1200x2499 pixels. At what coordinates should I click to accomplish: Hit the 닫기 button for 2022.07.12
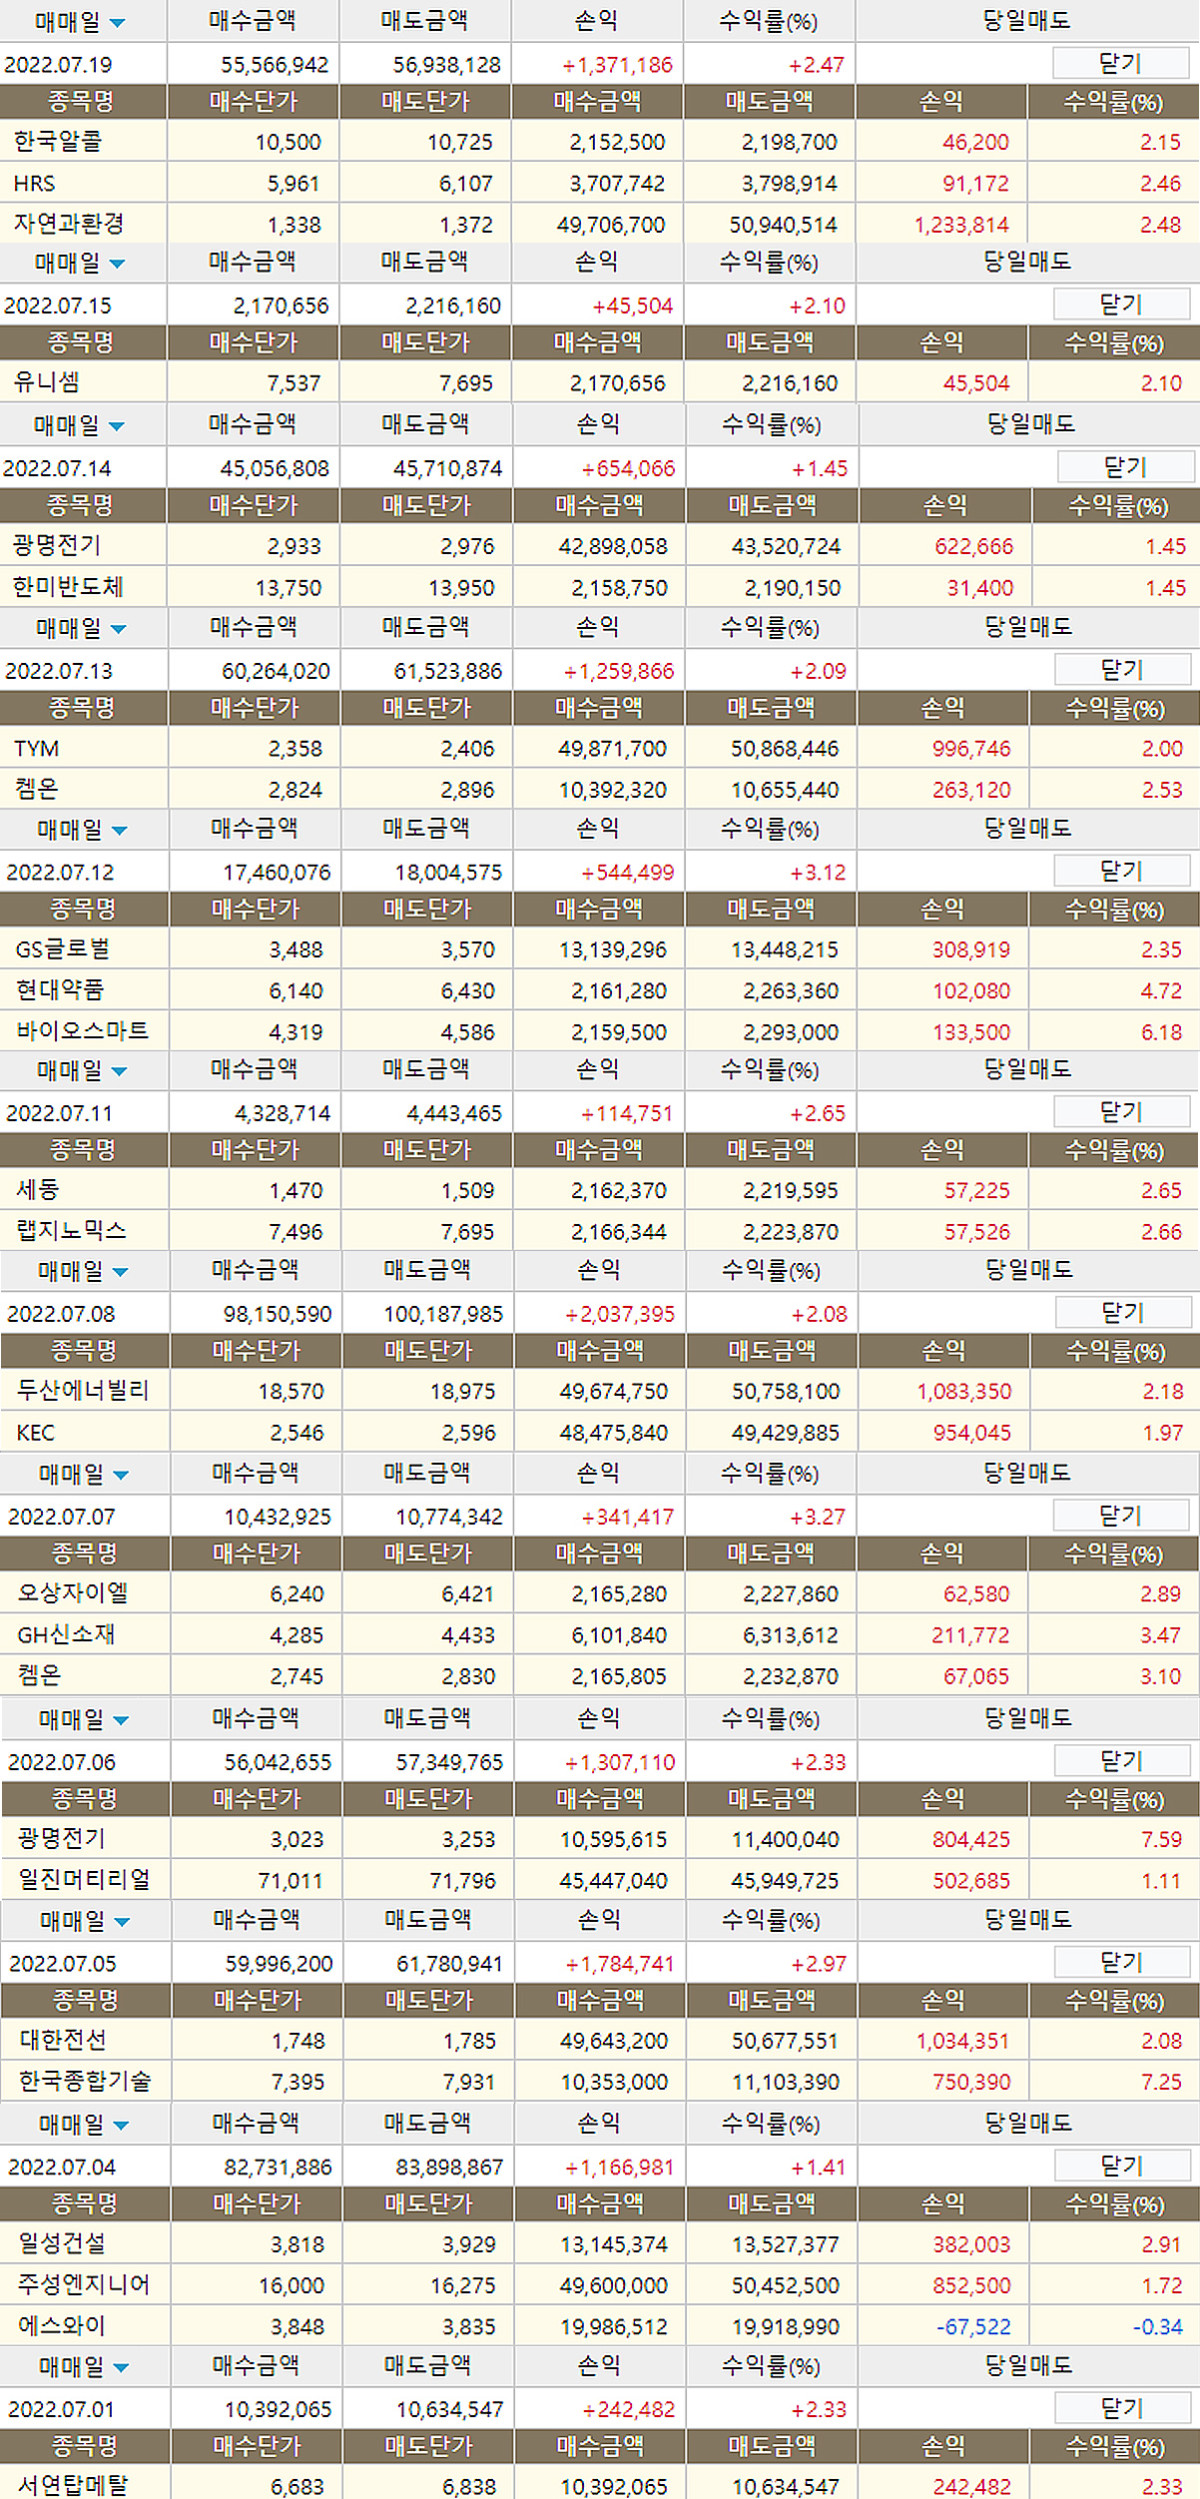[x=1121, y=871]
